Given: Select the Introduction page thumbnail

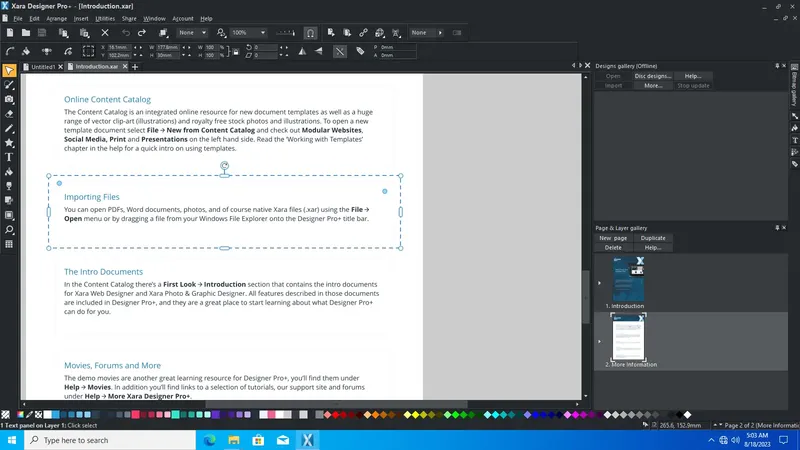Looking at the screenshot, I should point(628,279).
